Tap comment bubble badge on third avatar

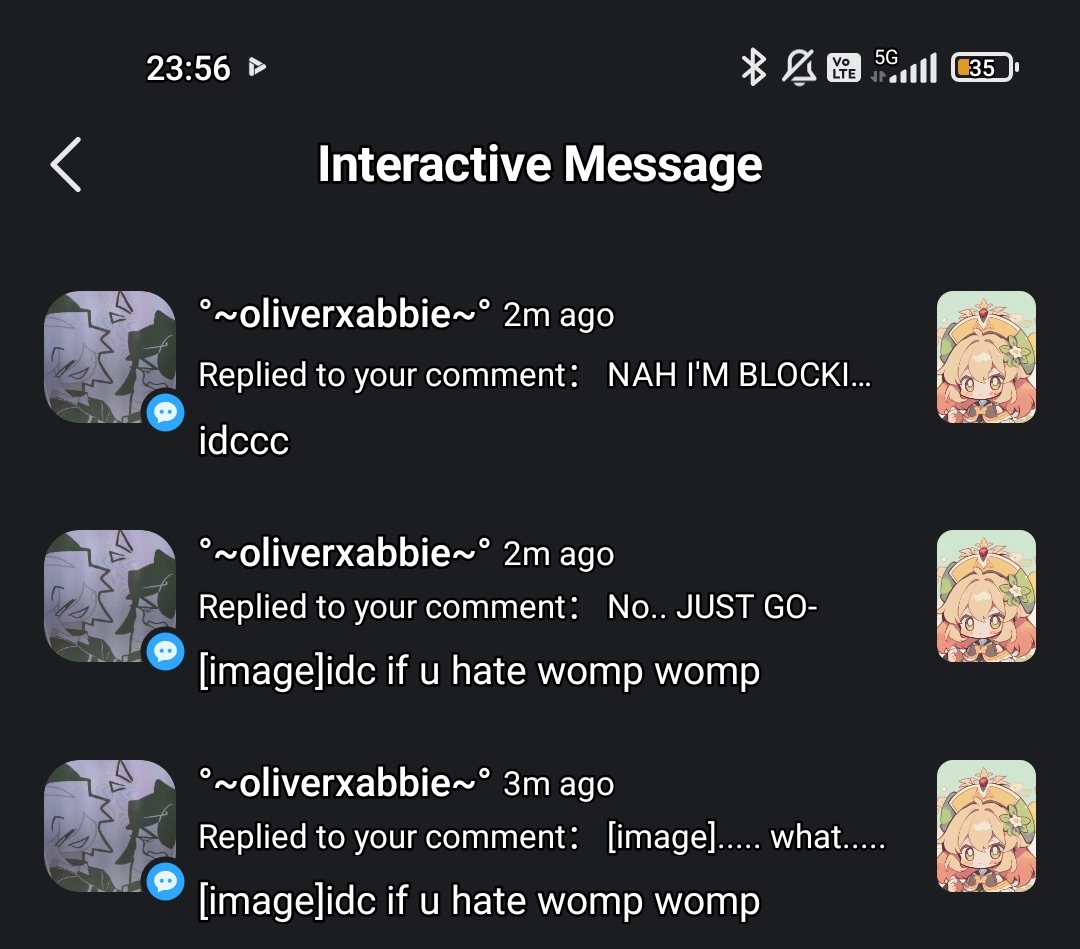pyautogui.click(x=165, y=882)
